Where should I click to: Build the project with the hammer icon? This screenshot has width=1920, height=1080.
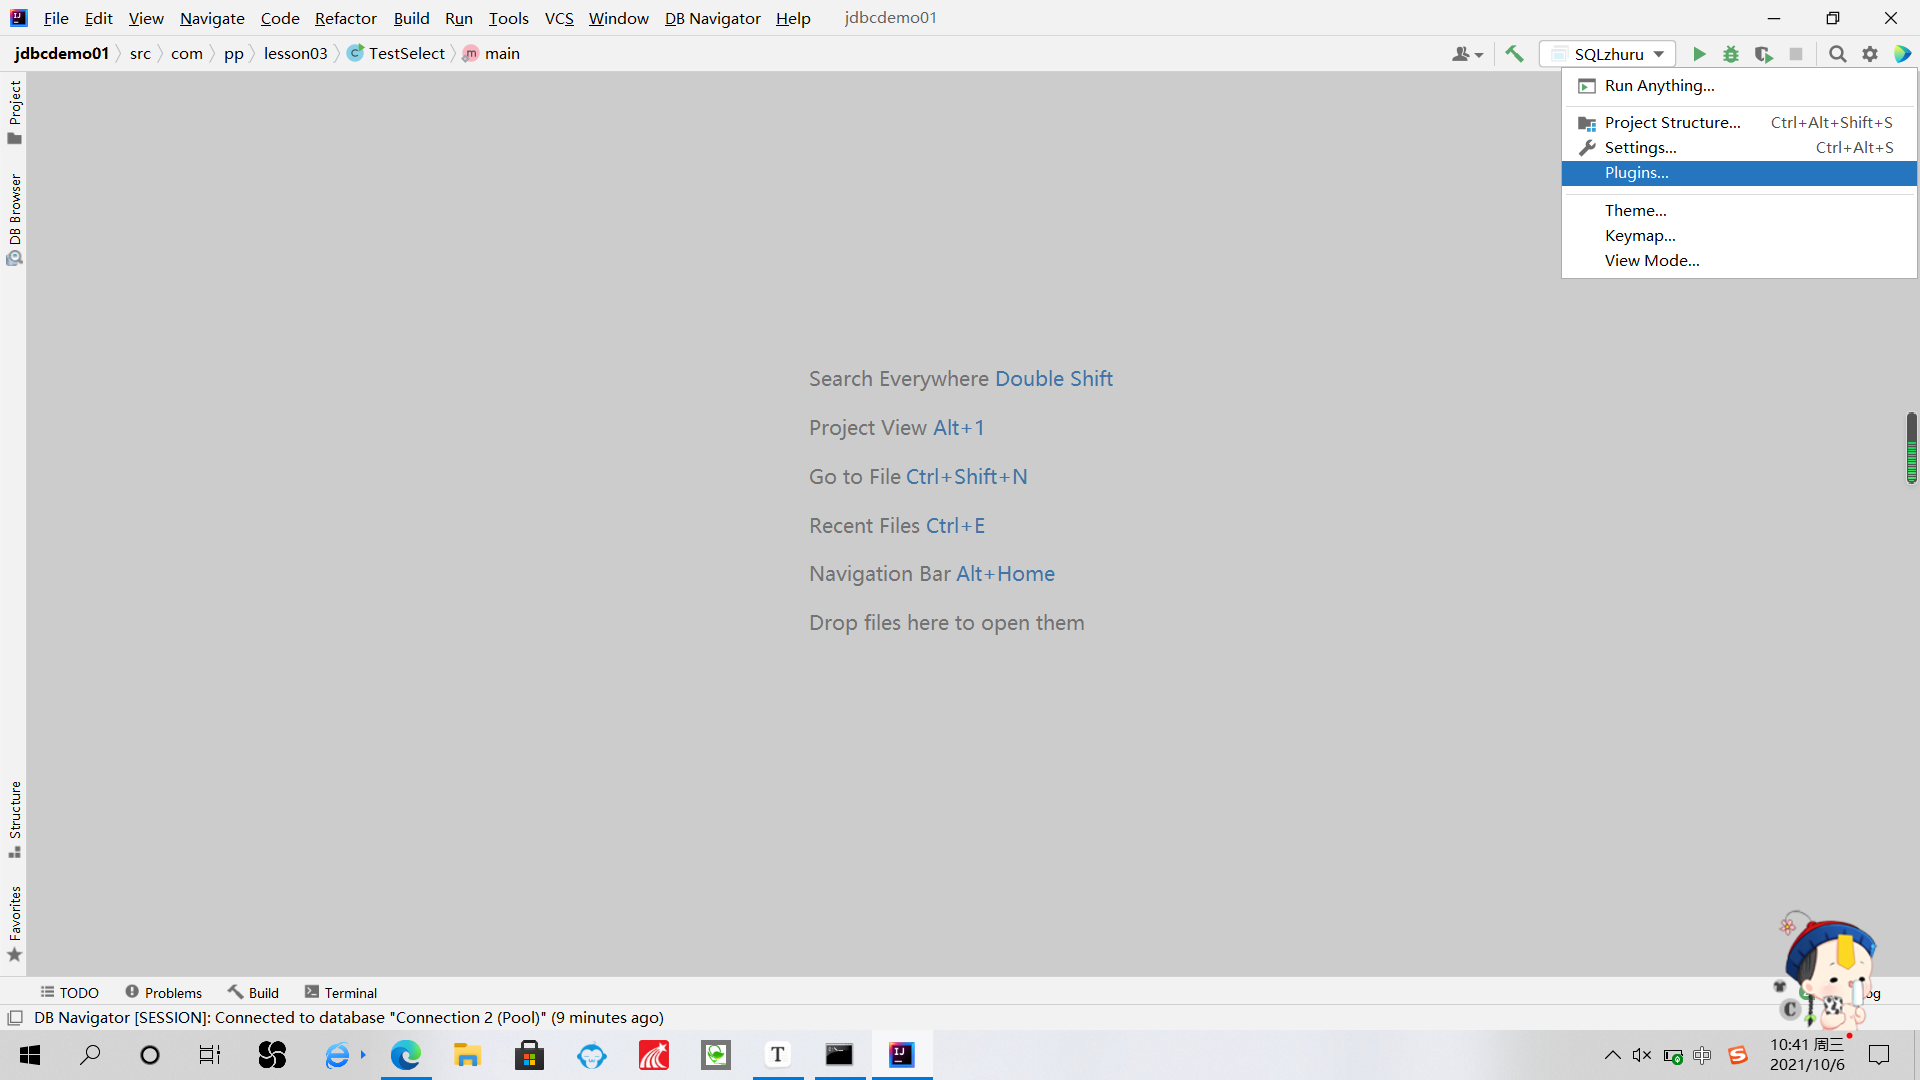(x=1514, y=54)
